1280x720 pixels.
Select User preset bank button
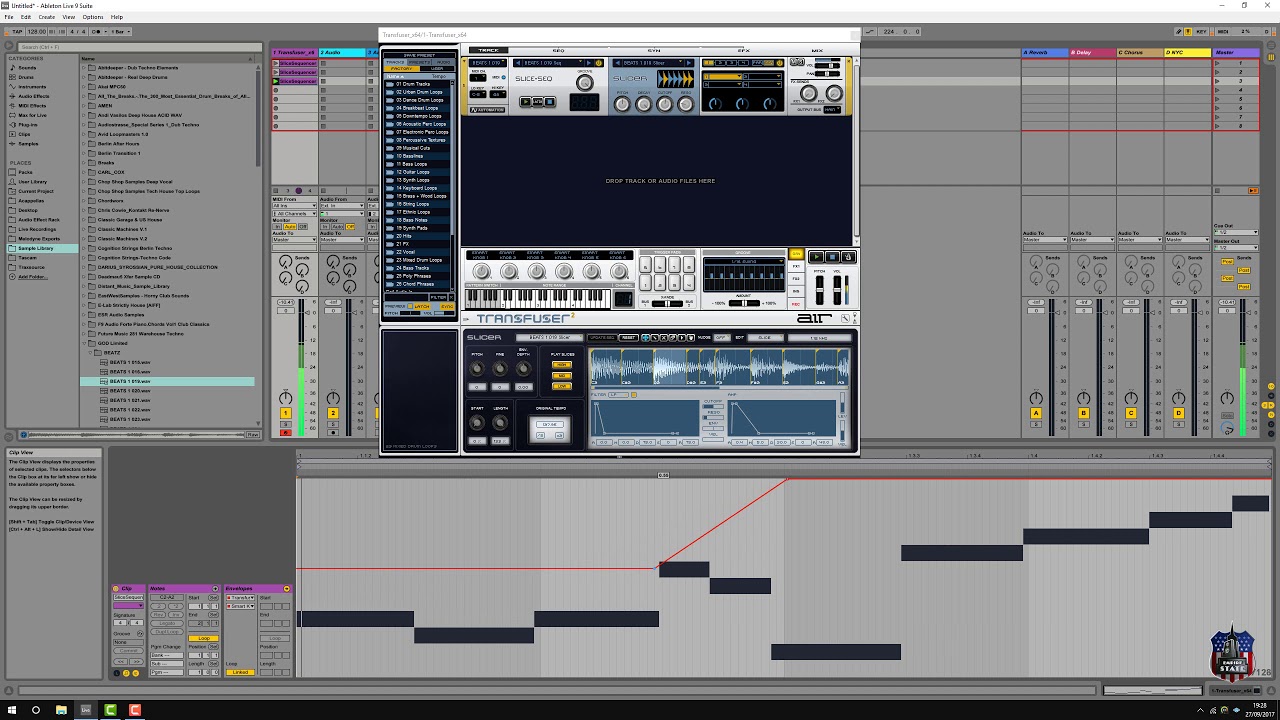(x=436, y=69)
